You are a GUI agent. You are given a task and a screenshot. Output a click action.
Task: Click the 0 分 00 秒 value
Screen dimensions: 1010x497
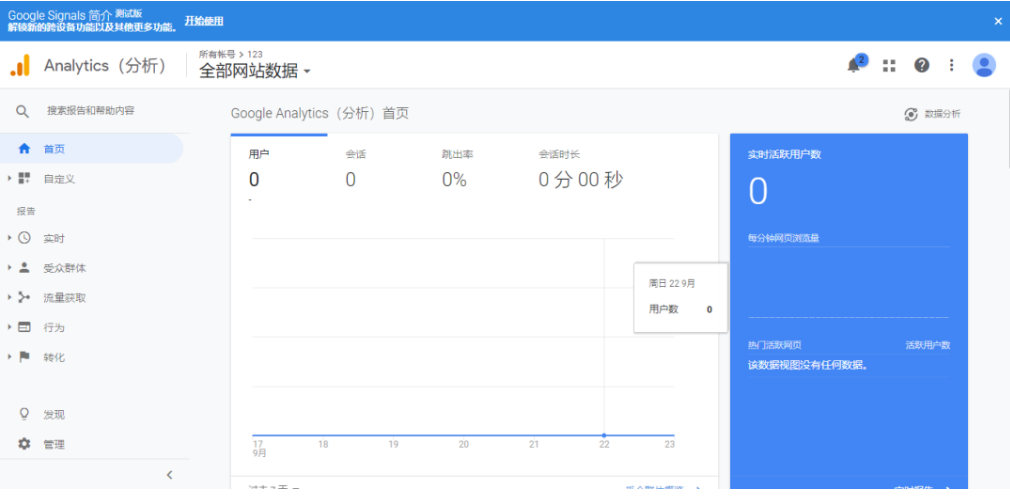click(580, 180)
